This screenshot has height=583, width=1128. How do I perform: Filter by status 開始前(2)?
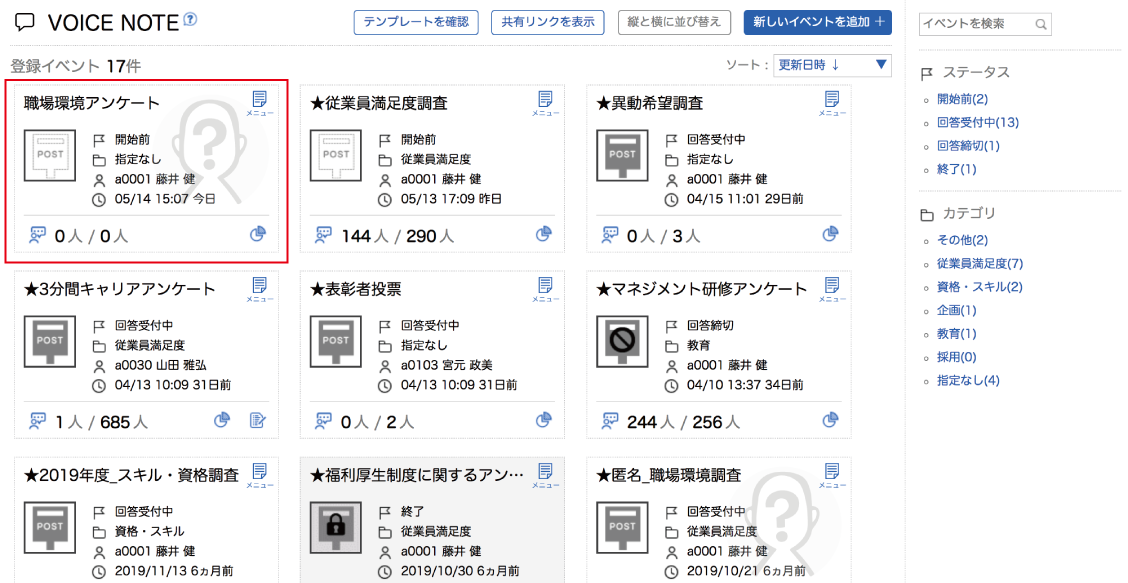pyautogui.click(x=962, y=99)
